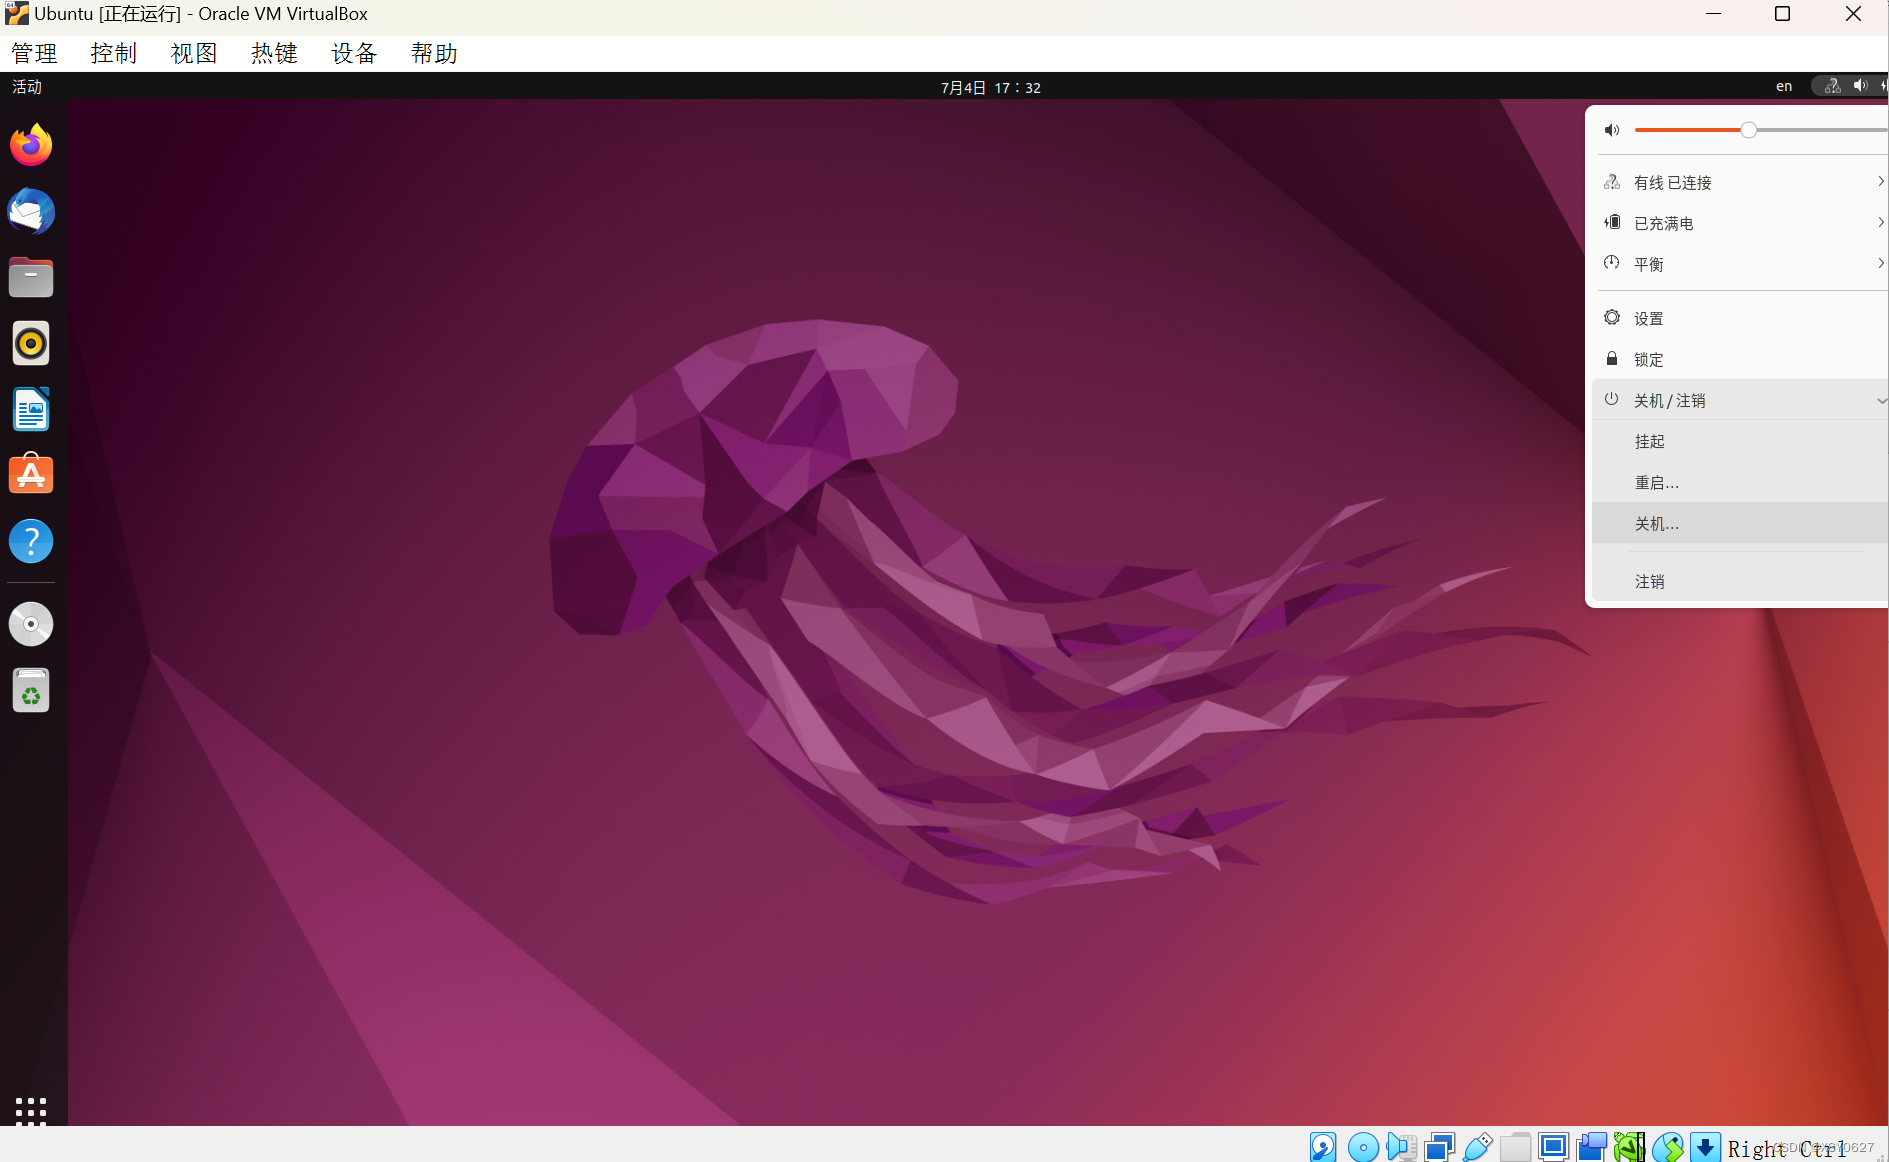Click the network adapter status icon
Viewport: 1889px width, 1162px height.
[1440, 1147]
